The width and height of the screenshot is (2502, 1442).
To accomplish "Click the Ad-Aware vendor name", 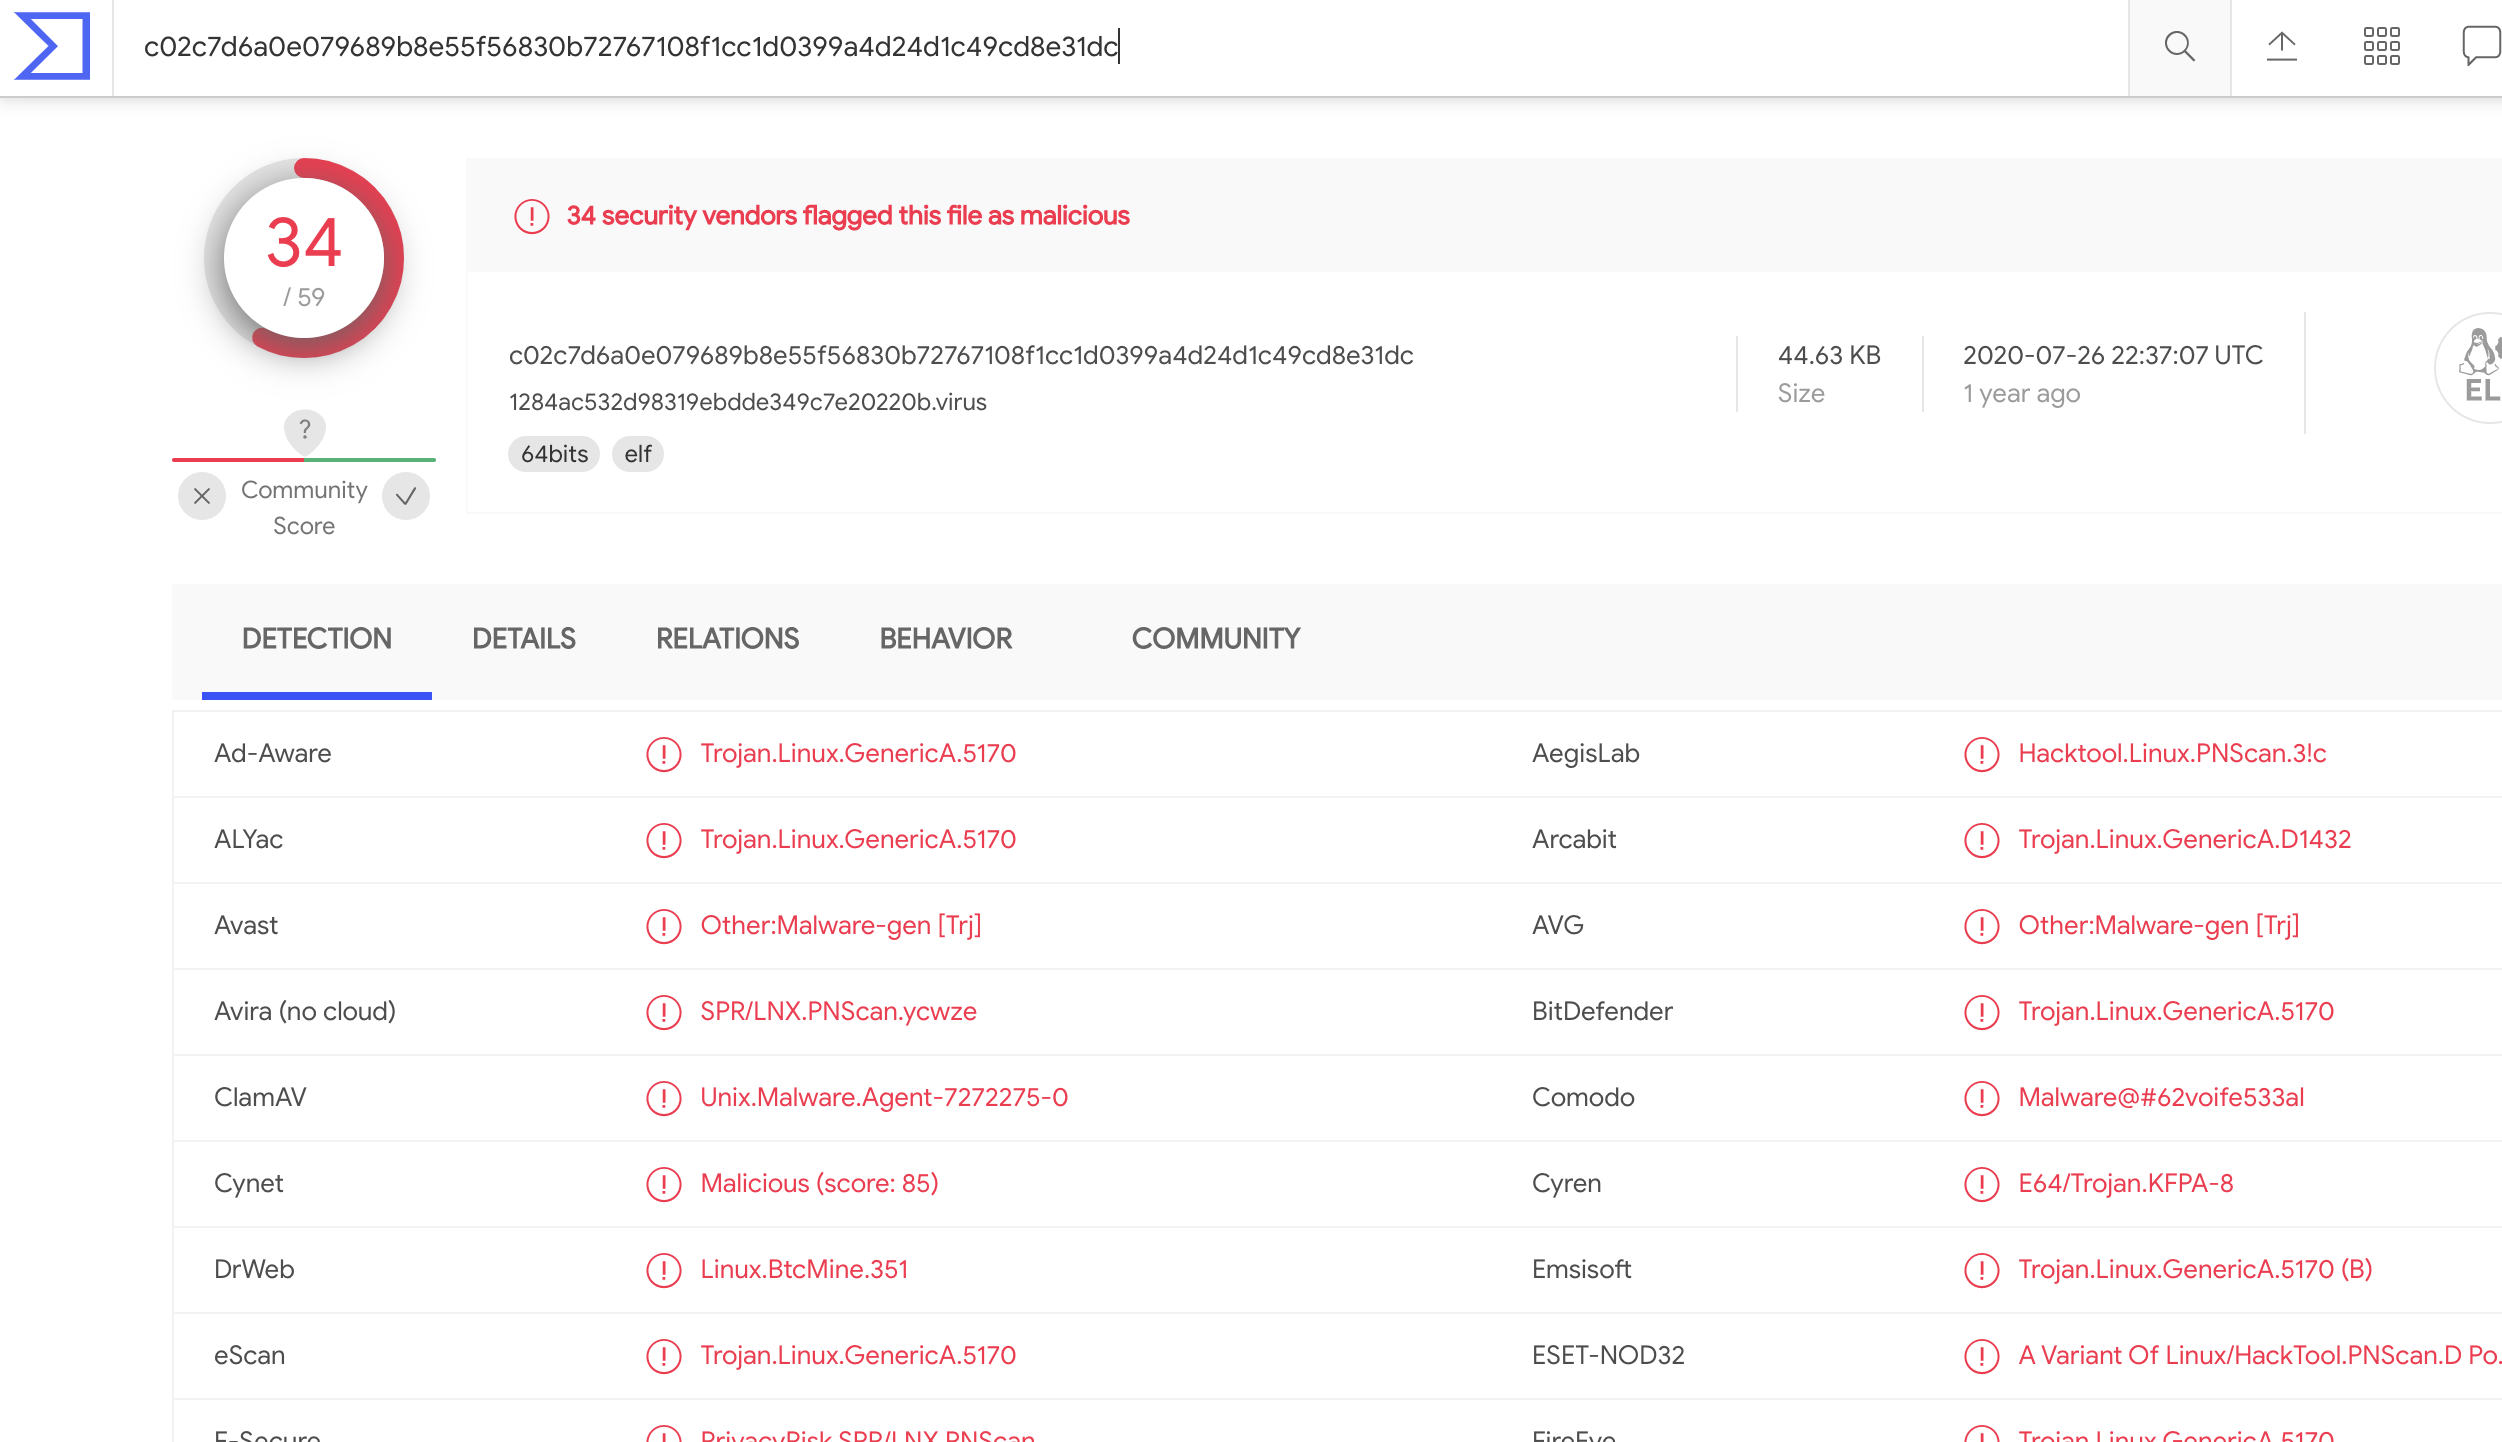I will click(x=272, y=754).
